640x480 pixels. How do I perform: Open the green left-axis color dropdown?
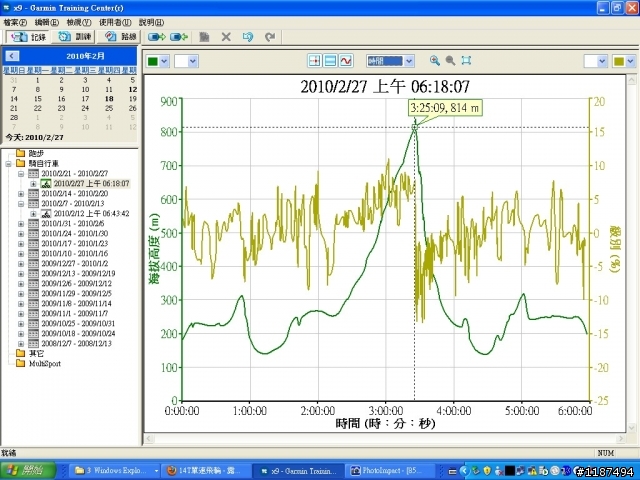click(158, 61)
